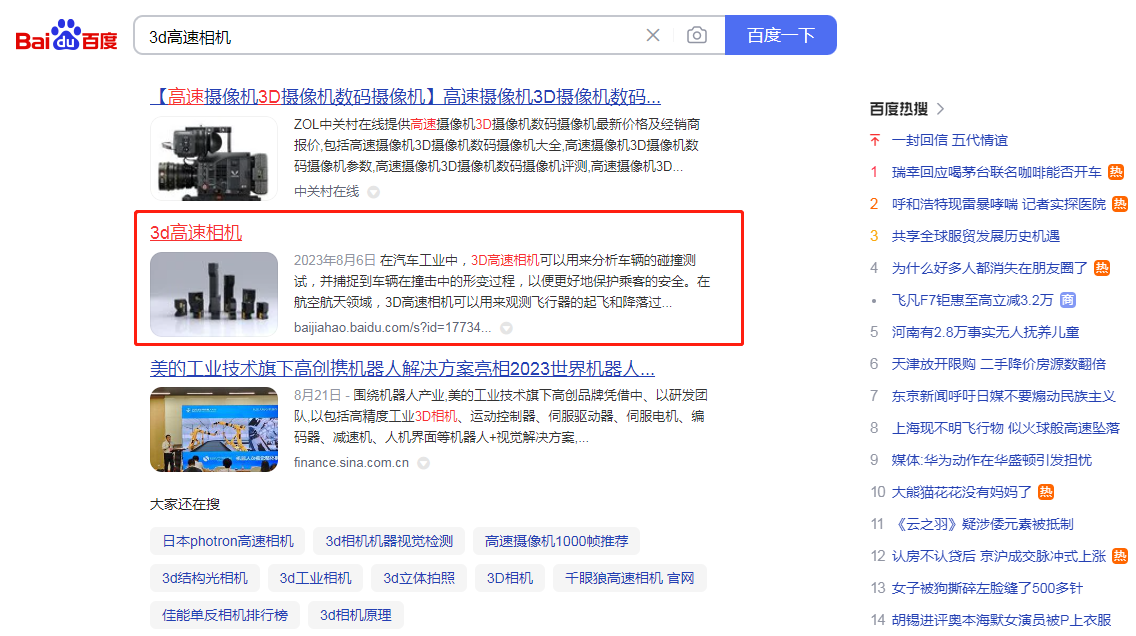Click the 热 badge beside 为什么好多人都消失在朋友圈了
Screen dimensions: 1136x636
tap(1102, 268)
